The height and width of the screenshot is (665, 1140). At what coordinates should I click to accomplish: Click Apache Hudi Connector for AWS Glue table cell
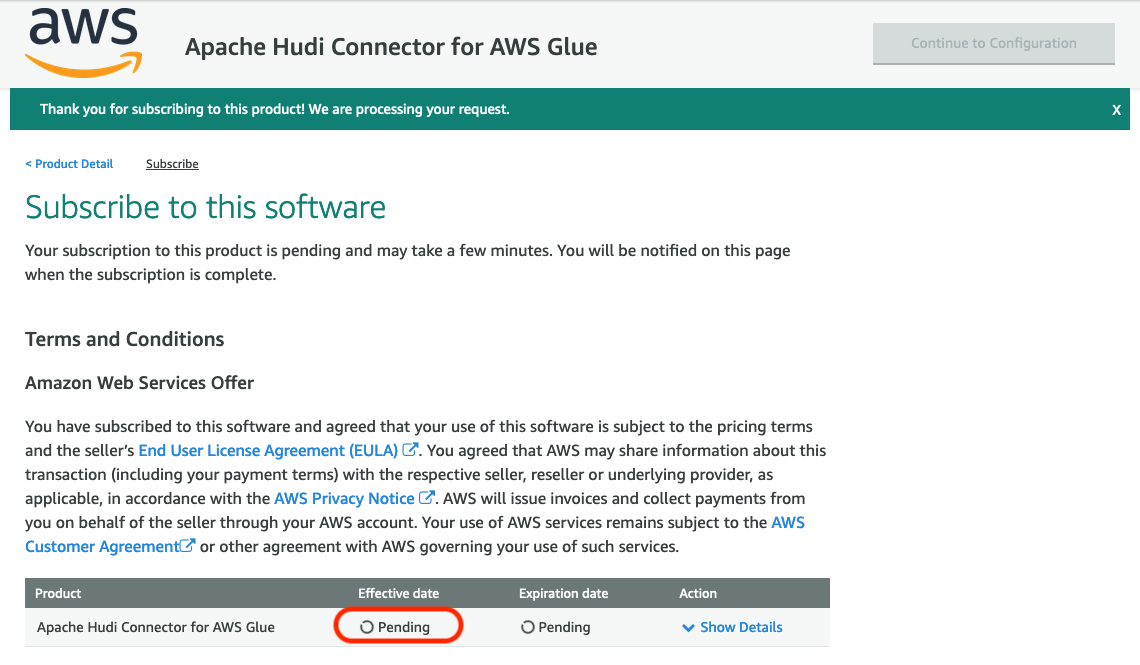156,627
